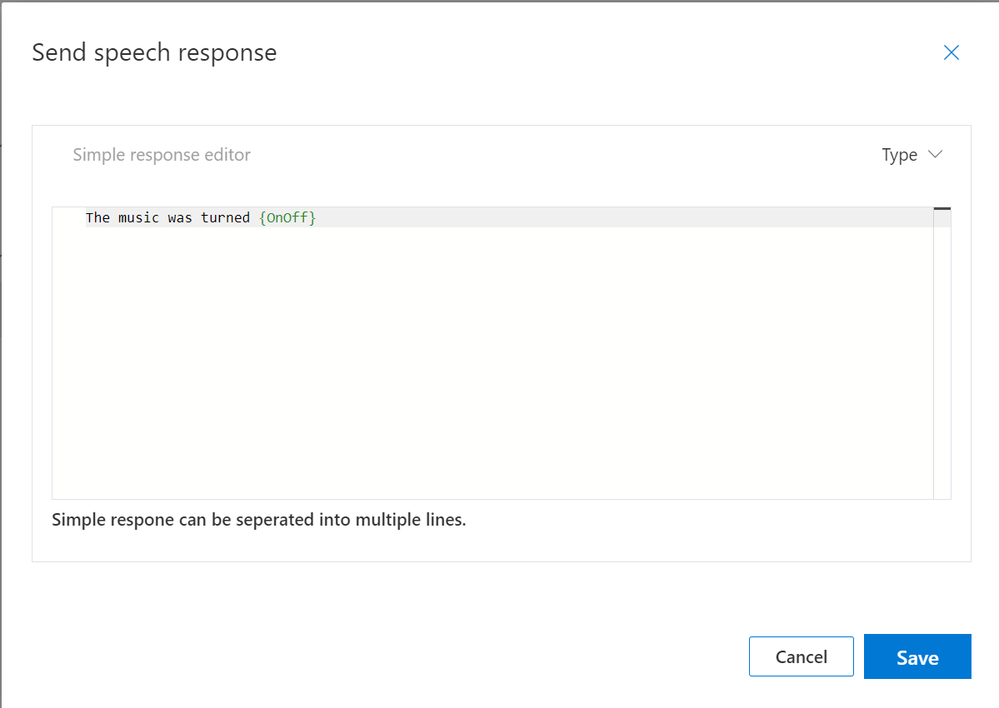Cancel the speech response dialog
This screenshot has height=708, width=999.
[801, 657]
